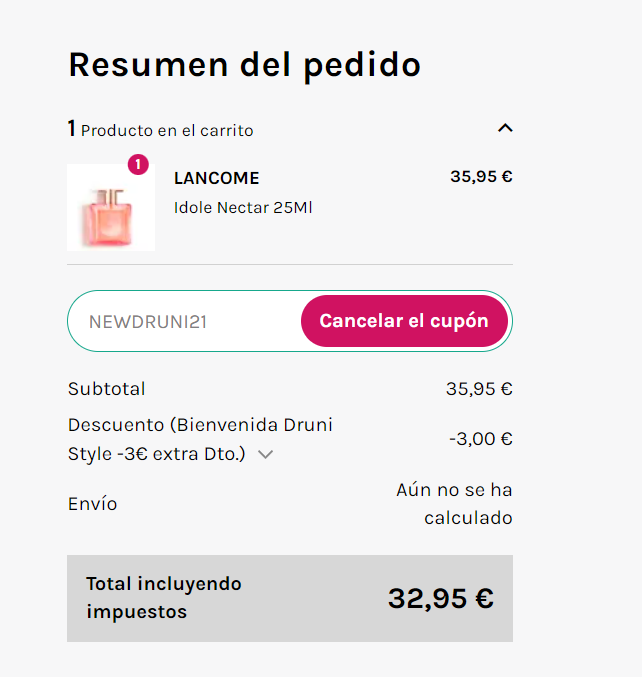Click the Envío label
Viewport: 642px width, 677px height.
pyautogui.click(x=92, y=504)
